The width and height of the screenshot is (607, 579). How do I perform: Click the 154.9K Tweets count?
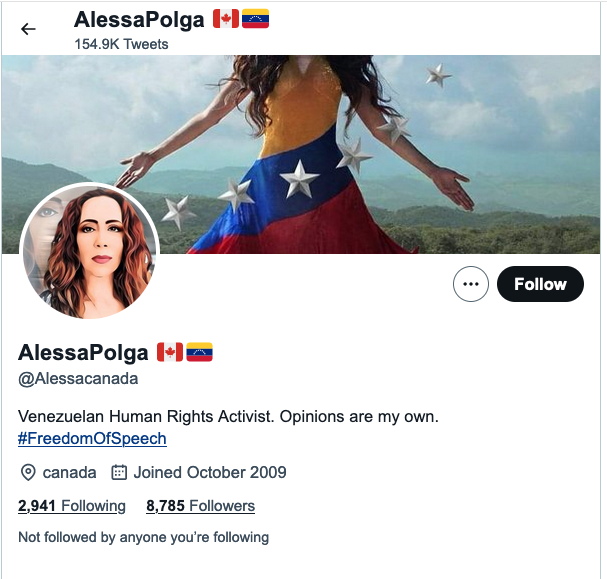[x=121, y=44]
